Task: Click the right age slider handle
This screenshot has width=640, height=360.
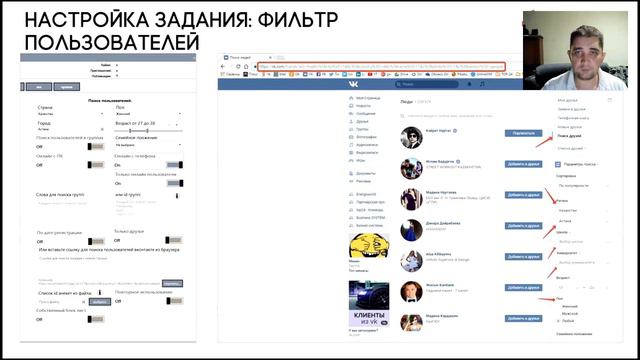Action: click(x=147, y=131)
